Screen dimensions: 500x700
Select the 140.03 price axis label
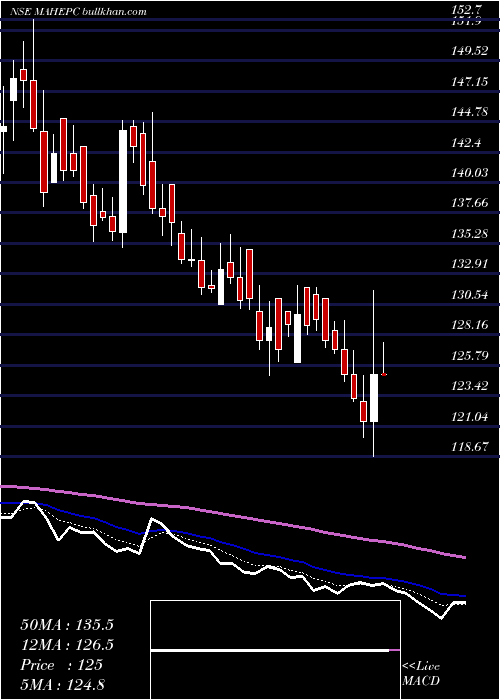coord(468,172)
